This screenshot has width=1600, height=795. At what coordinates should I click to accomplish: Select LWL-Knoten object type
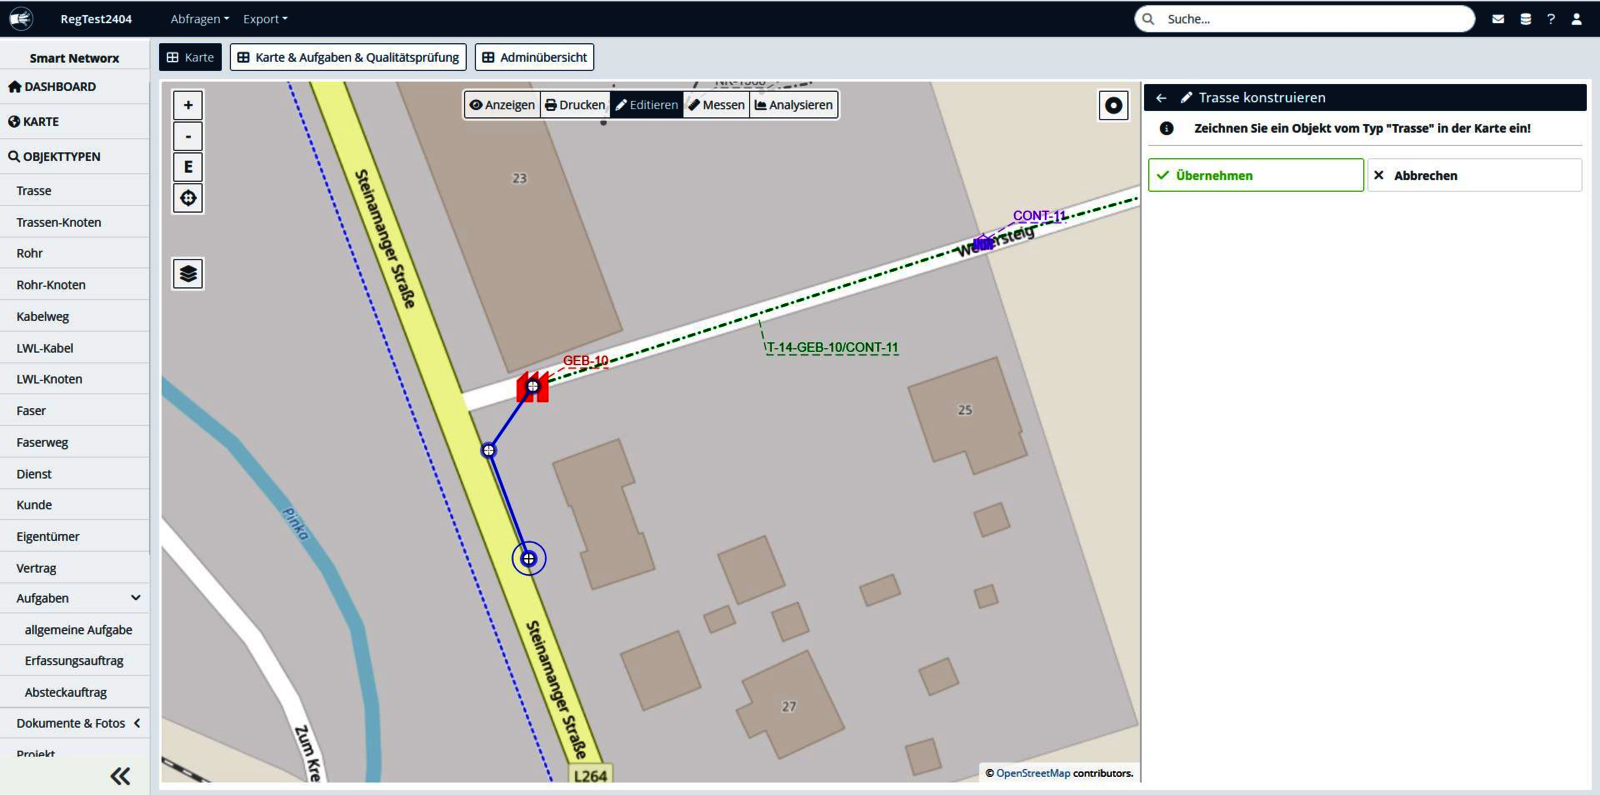(x=75, y=379)
